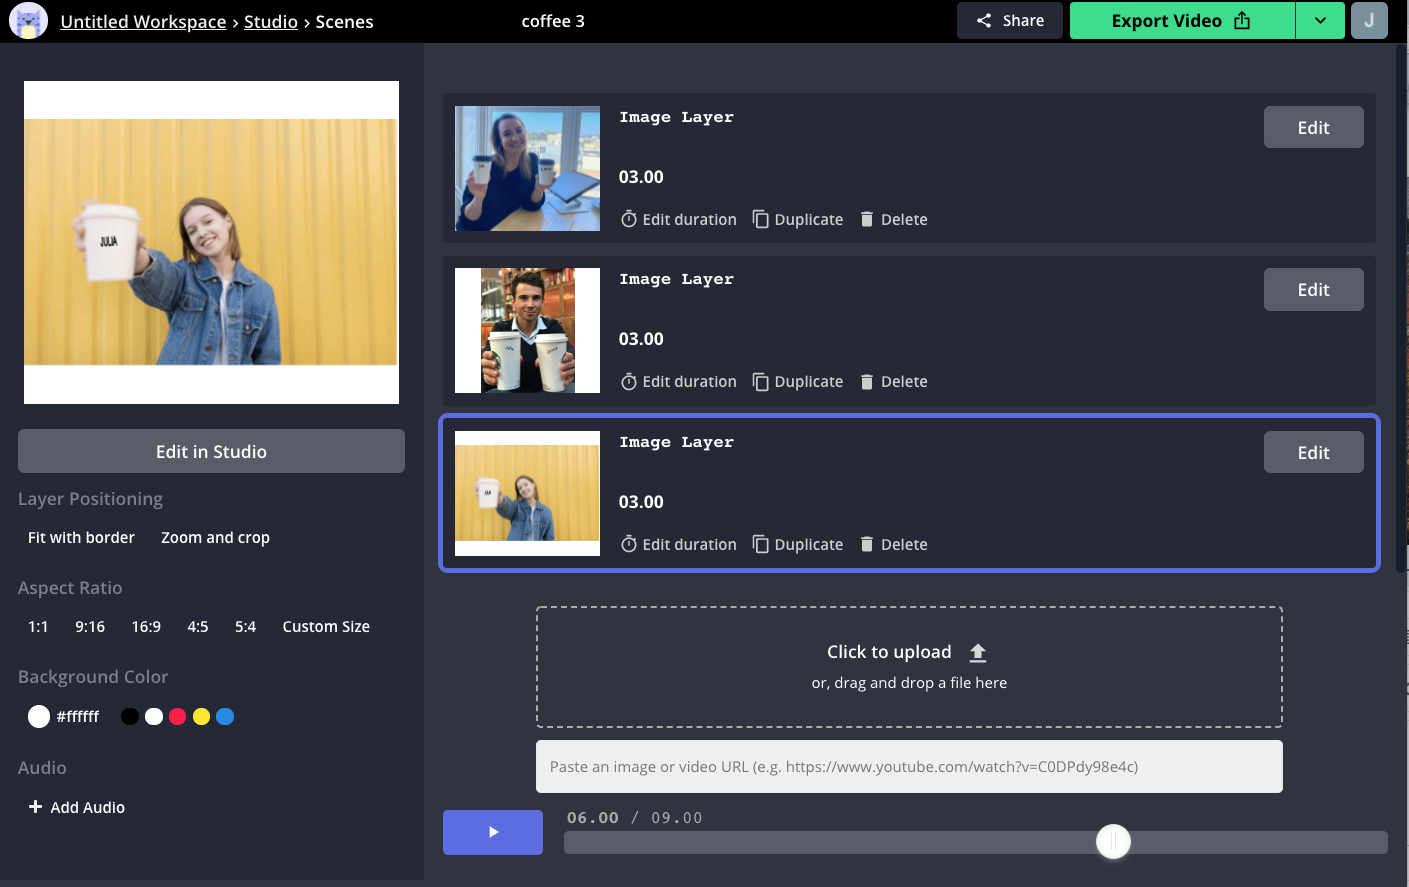
Task: Click the plus icon for Add Audio
Action: point(35,807)
